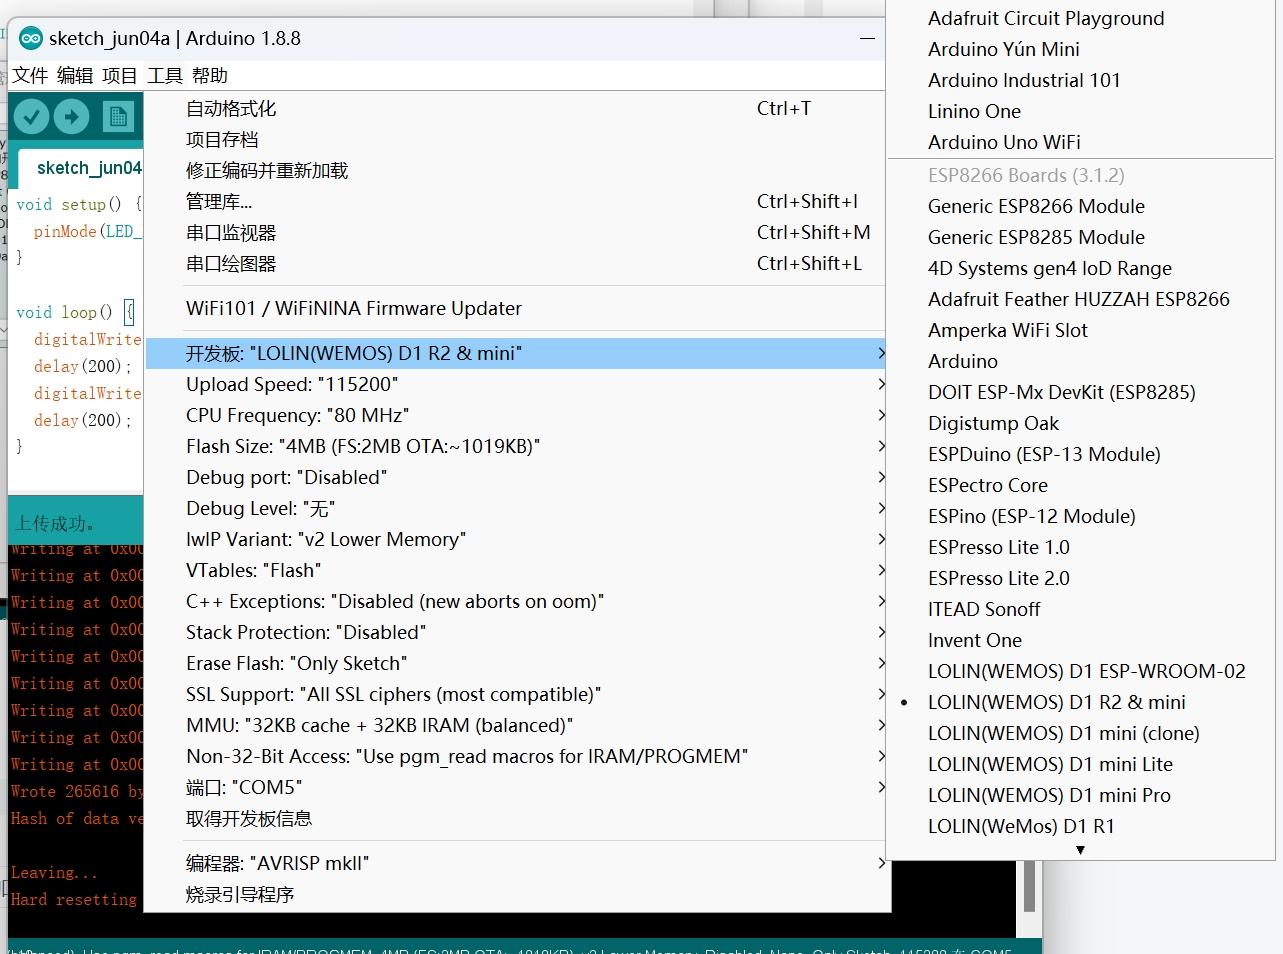The image size is (1283, 954).
Task: Choose 自动格式化 from the menu
Action: [516, 109]
